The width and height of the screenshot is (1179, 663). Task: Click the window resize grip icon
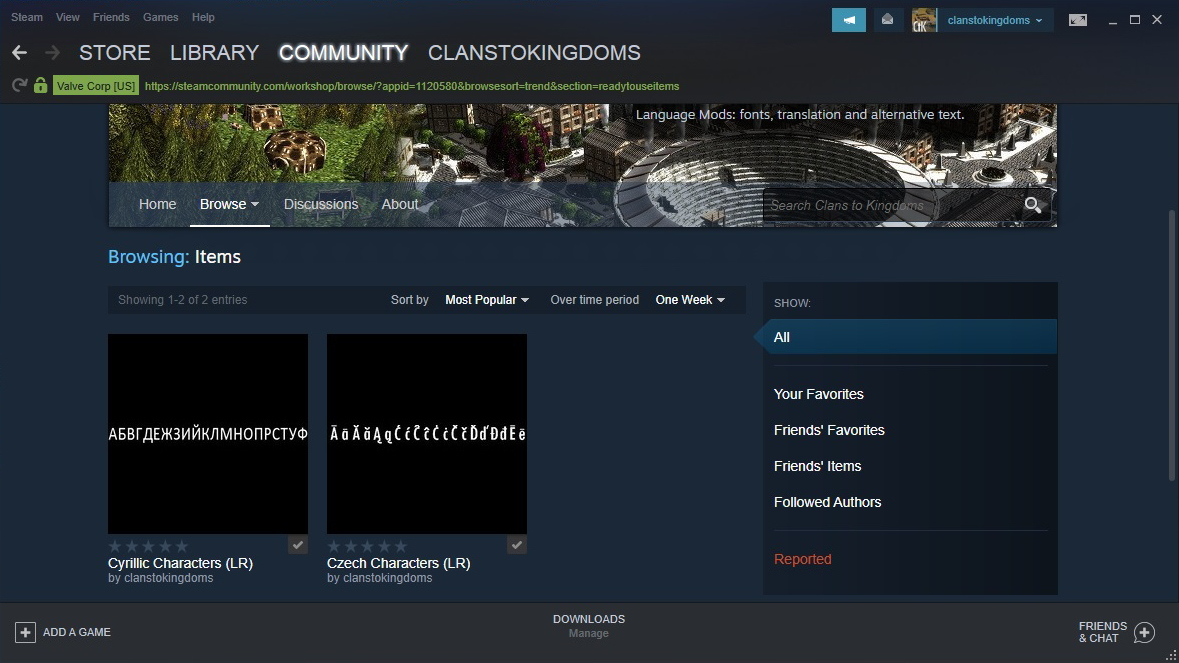(1171, 655)
